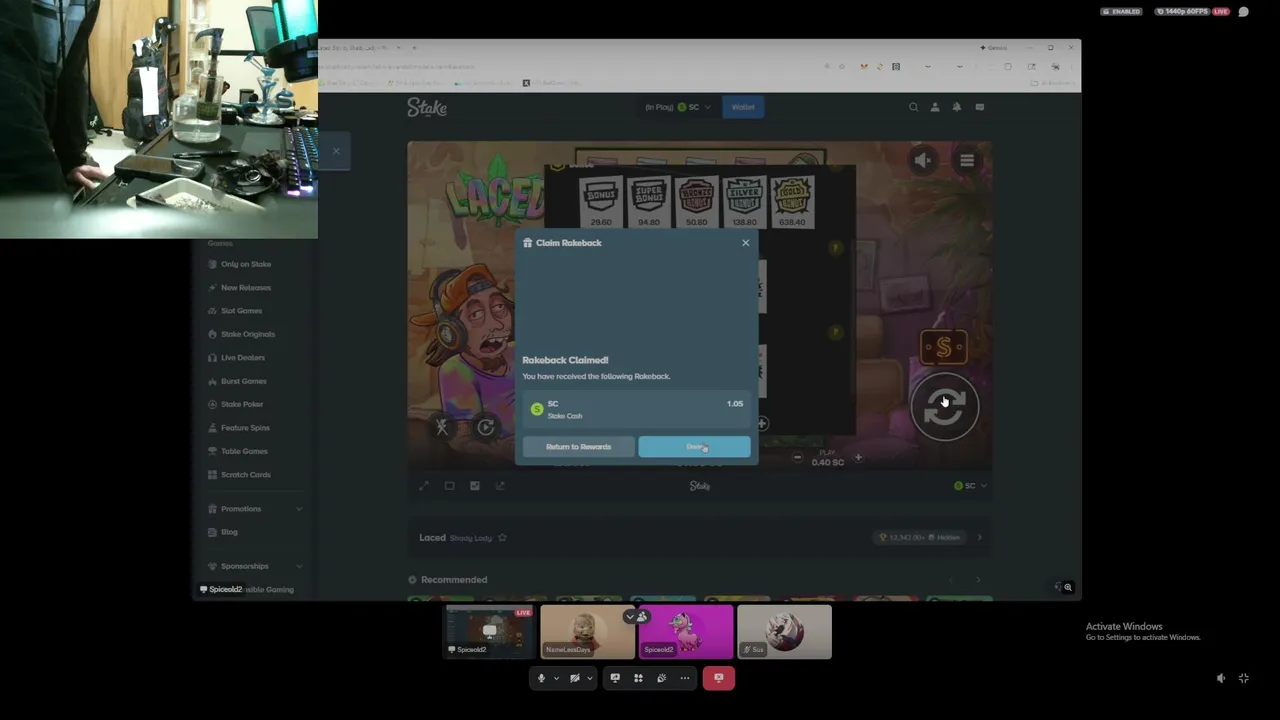Open the user profile icon
This screenshot has width=1280, height=720.
click(935, 107)
